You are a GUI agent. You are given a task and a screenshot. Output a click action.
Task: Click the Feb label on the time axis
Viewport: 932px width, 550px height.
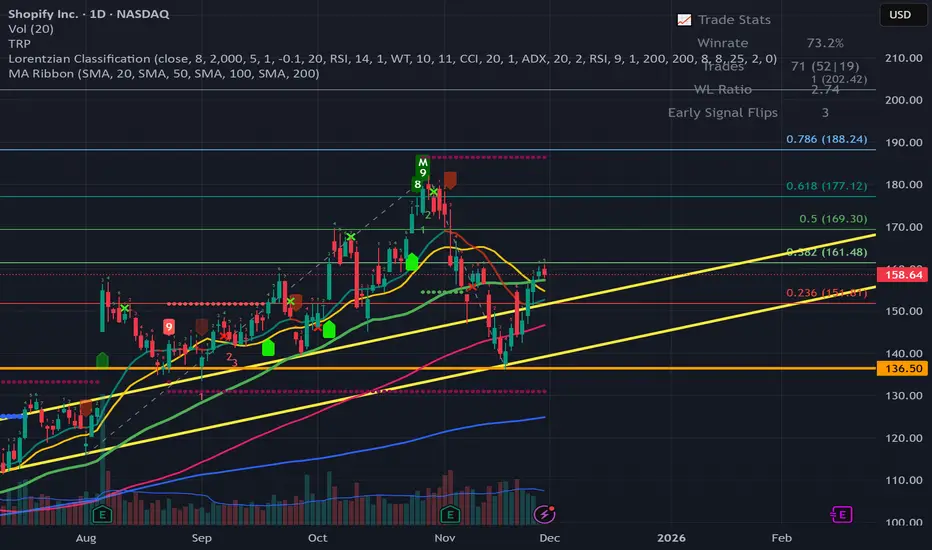click(x=782, y=538)
